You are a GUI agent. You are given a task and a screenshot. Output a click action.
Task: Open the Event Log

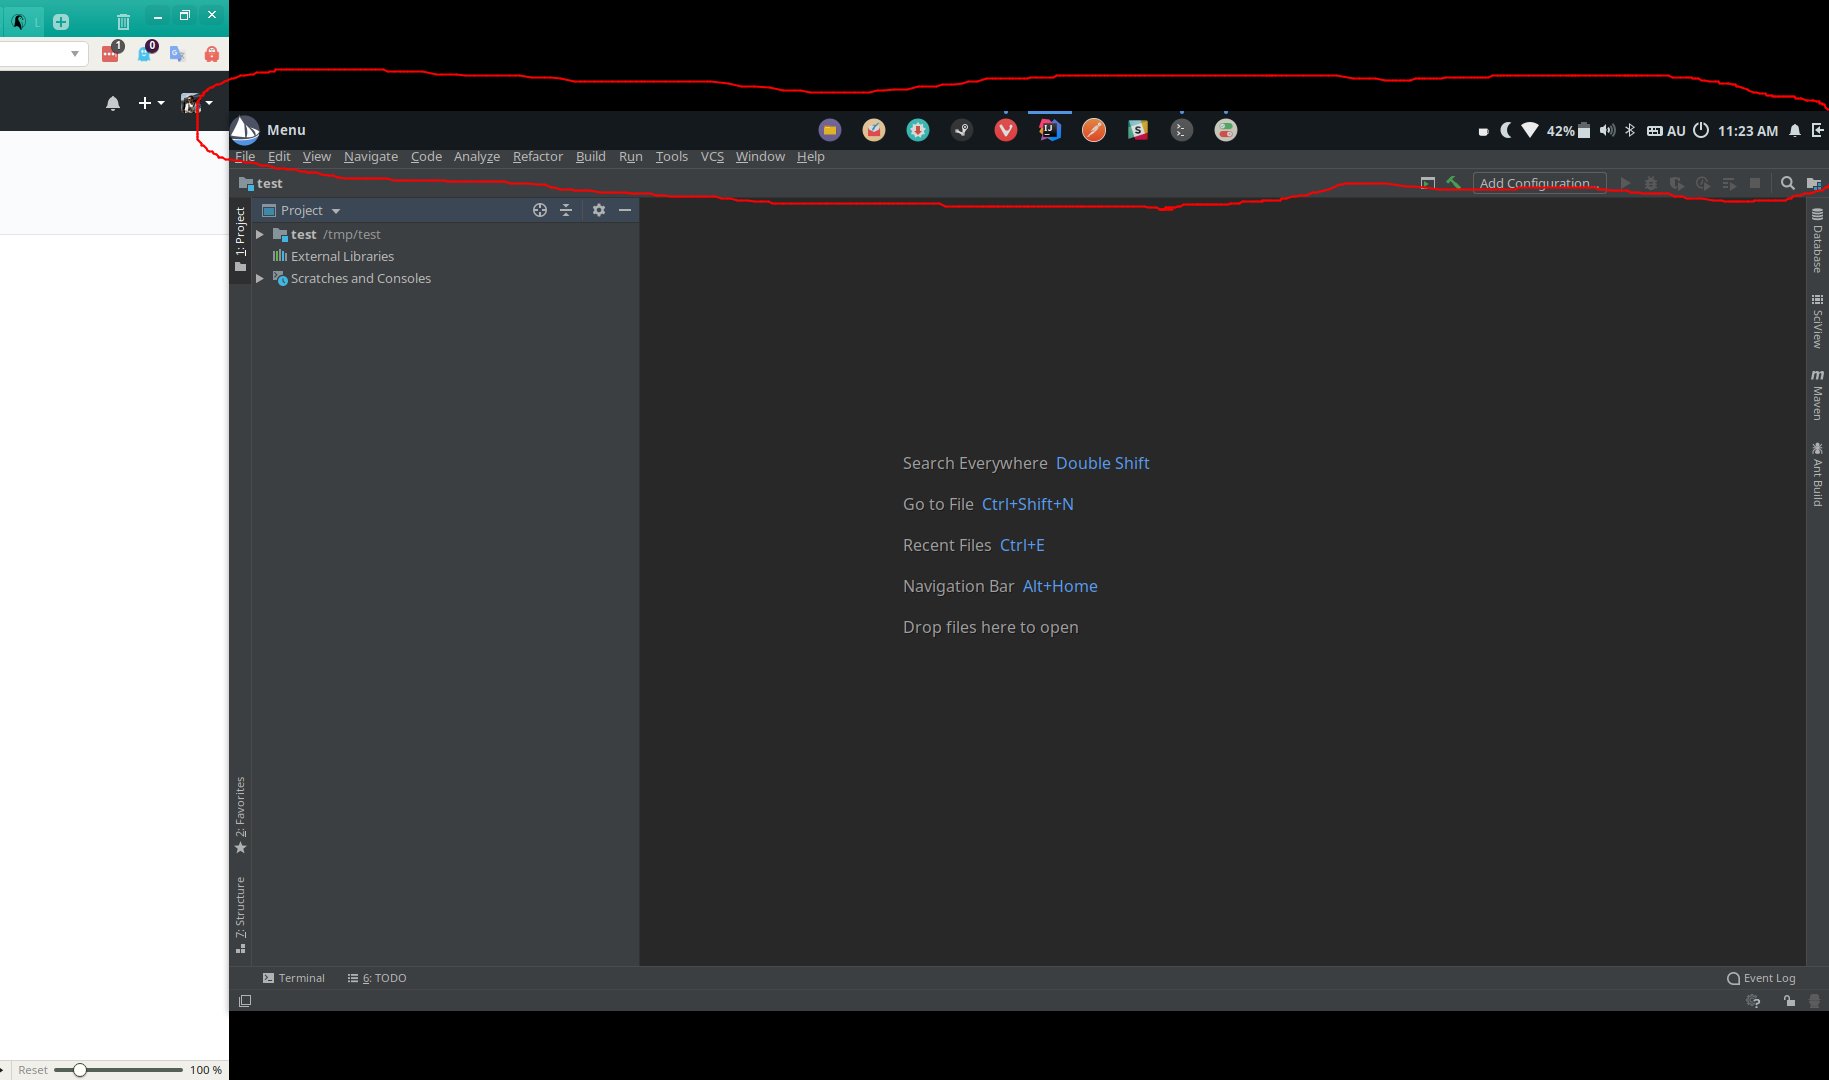coord(1767,978)
